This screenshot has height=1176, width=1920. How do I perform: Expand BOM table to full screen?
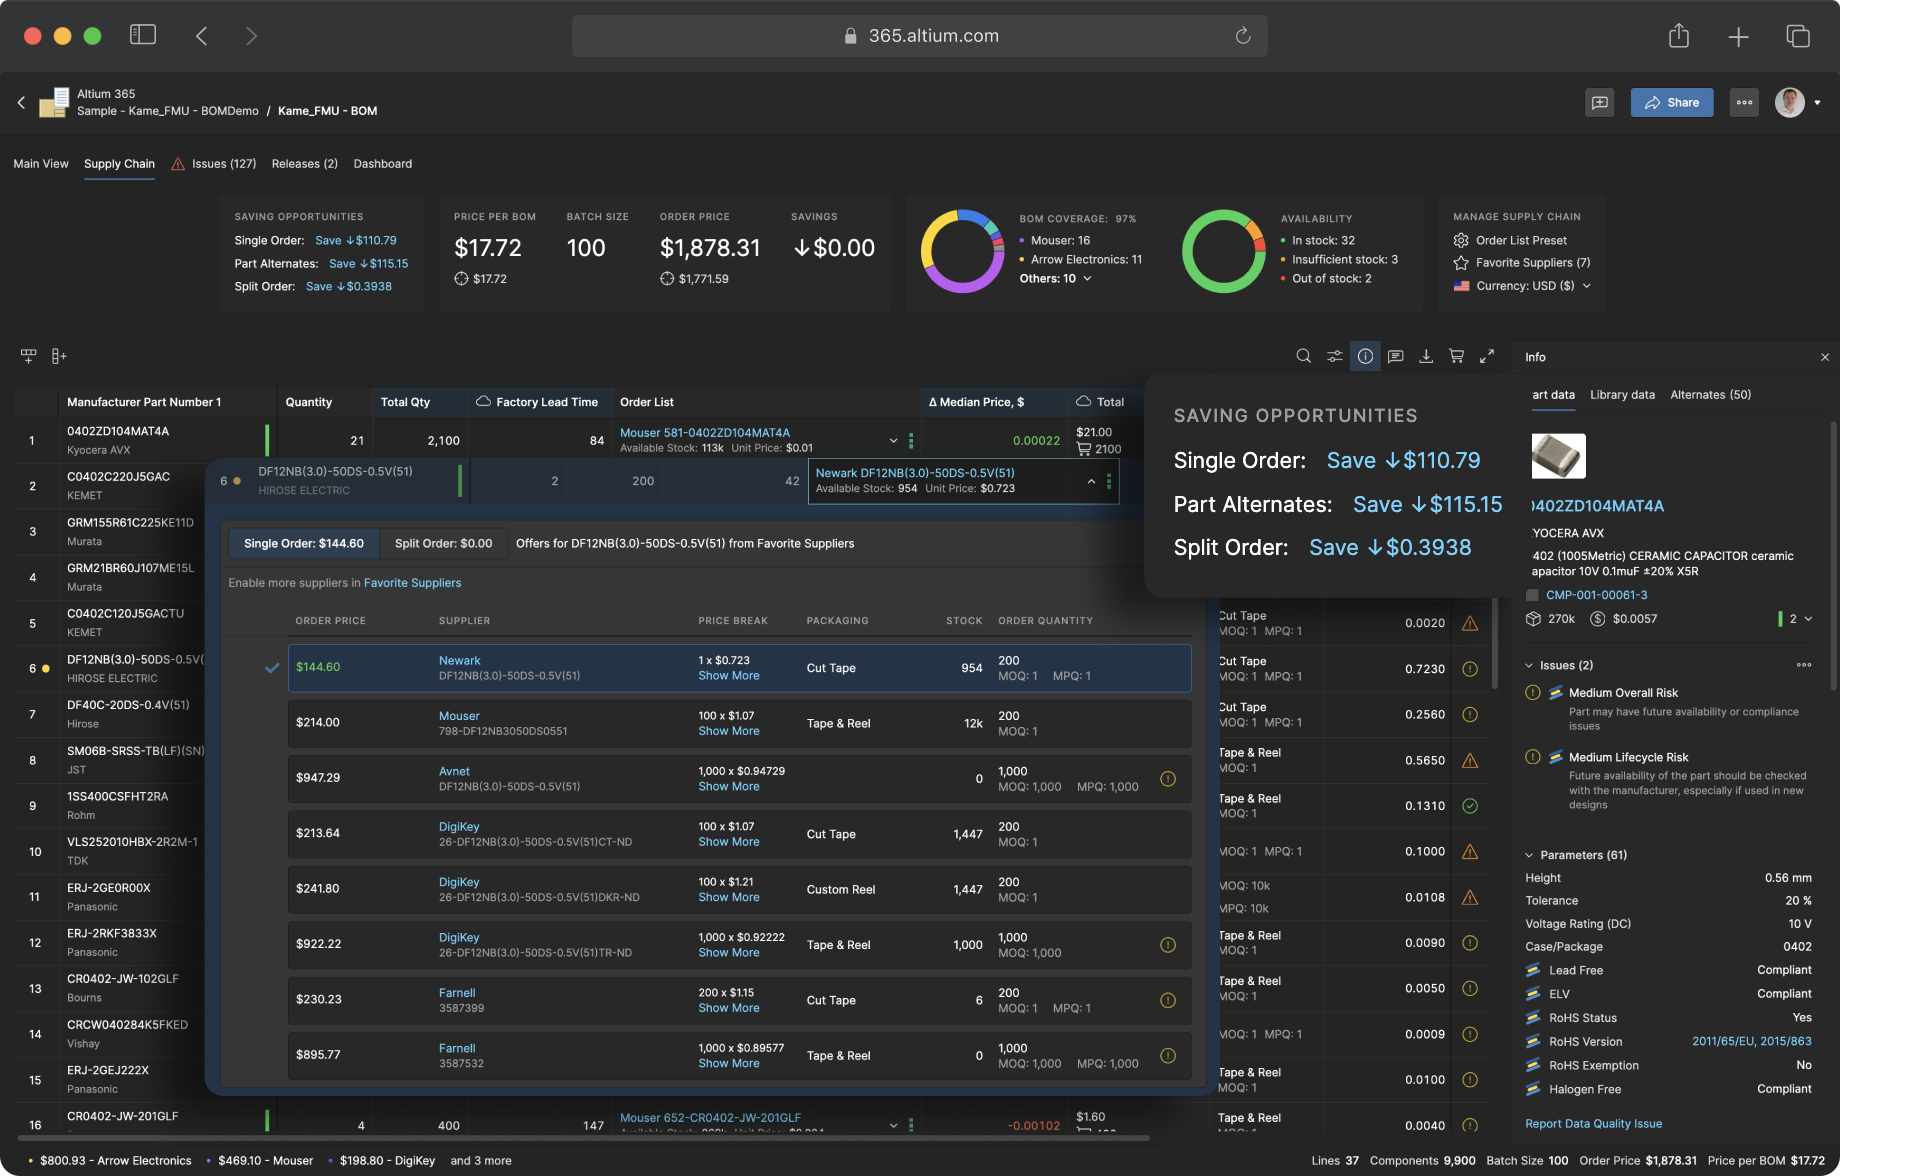pyautogui.click(x=1487, y=356)
